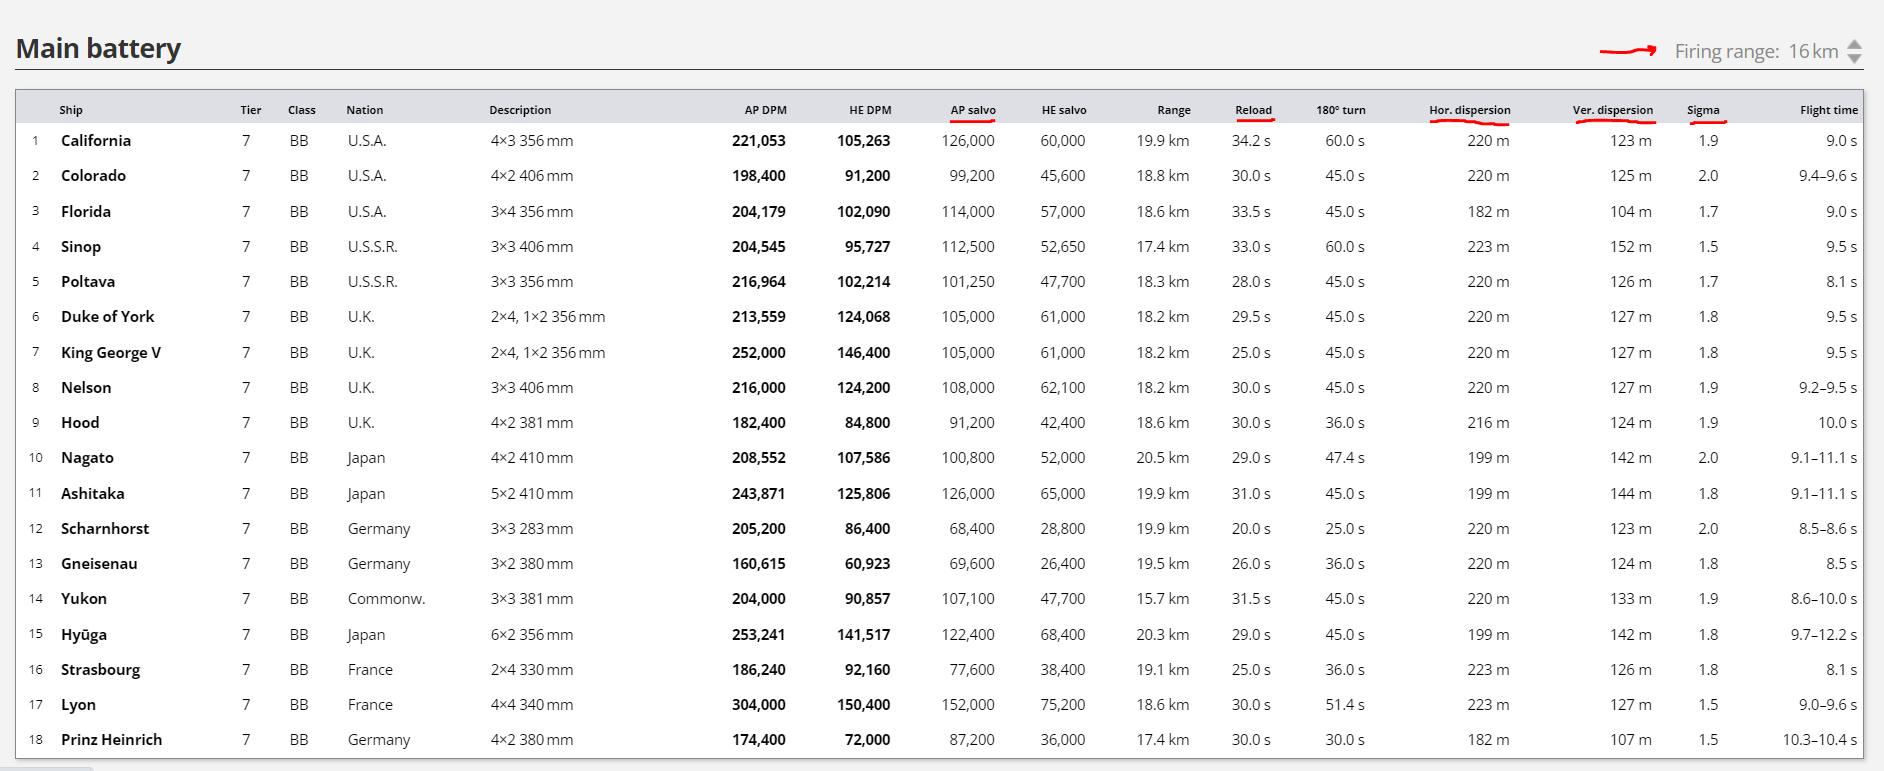Screen dimensions: 1884x771
Task: Sort by 180° turn header
Action: coord(1340,110)
